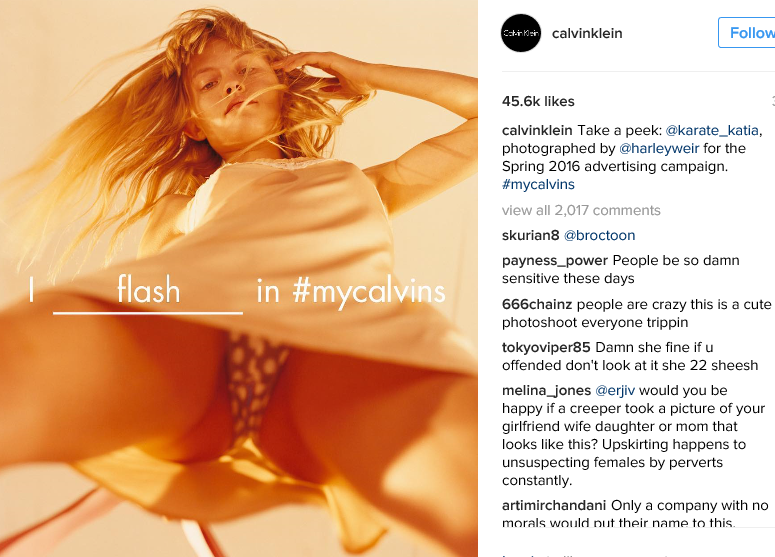Click the Log in link below comments
The height and width of the screenshot is (557, 775).
click(x=518, y=555)
